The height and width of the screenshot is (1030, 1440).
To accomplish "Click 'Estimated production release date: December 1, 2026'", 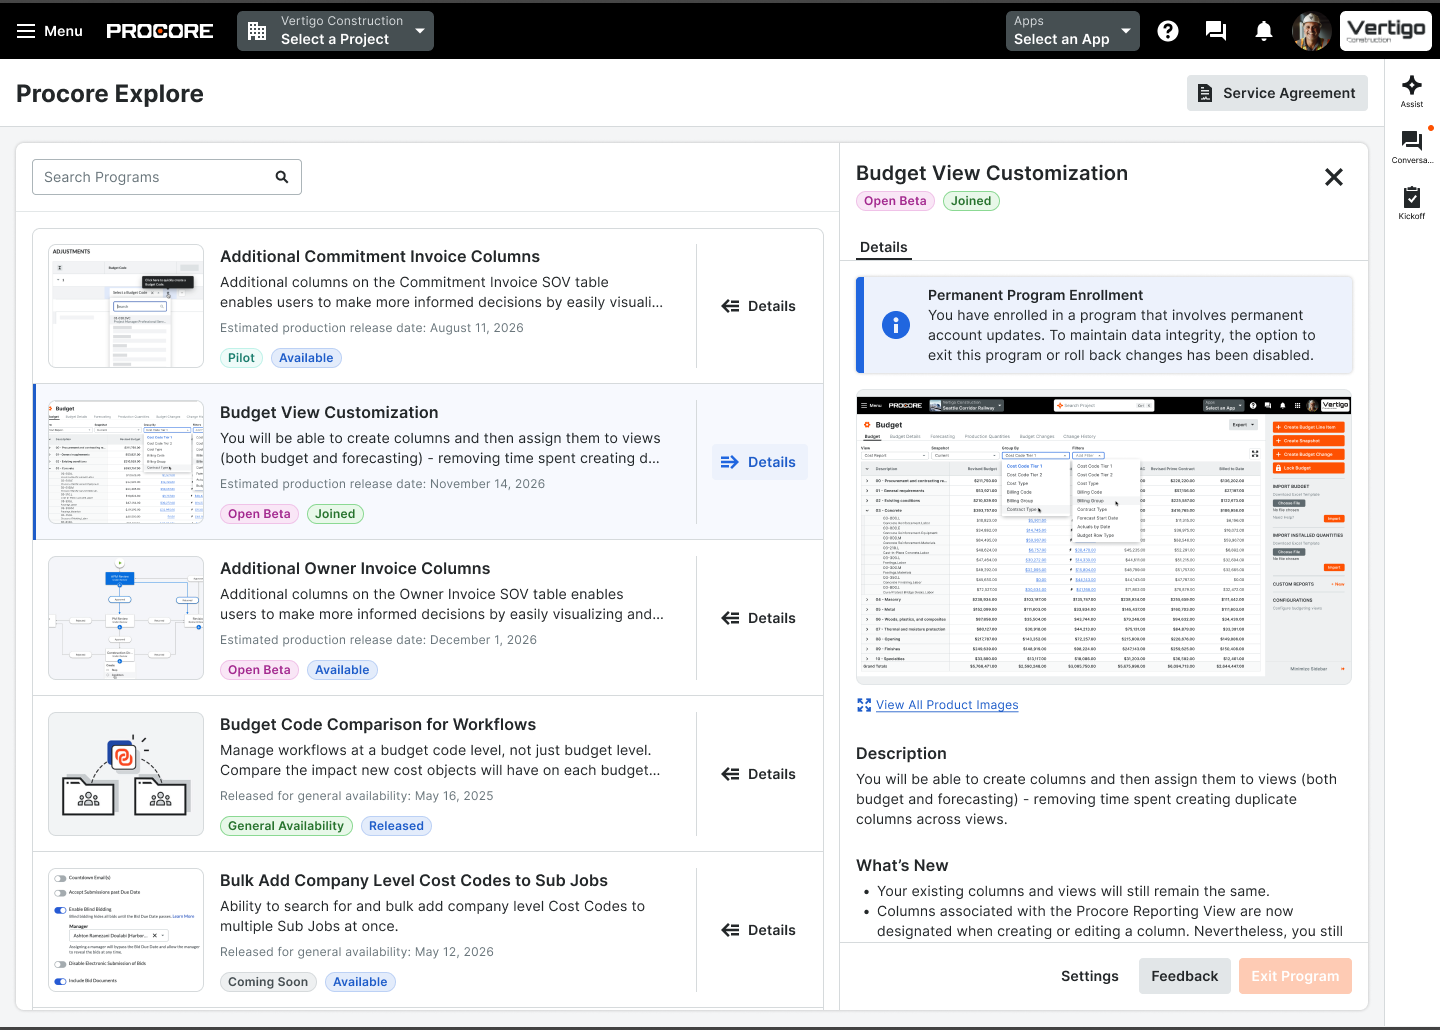I will [x=378, y=640].
